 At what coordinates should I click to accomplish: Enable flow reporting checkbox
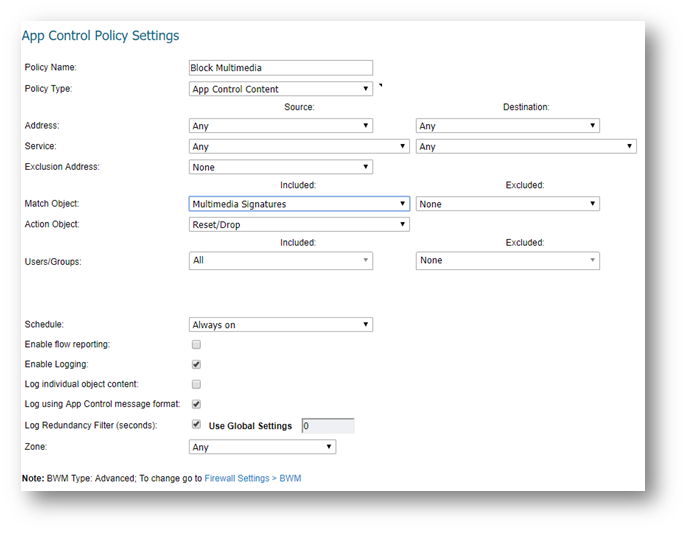(196, 345)
